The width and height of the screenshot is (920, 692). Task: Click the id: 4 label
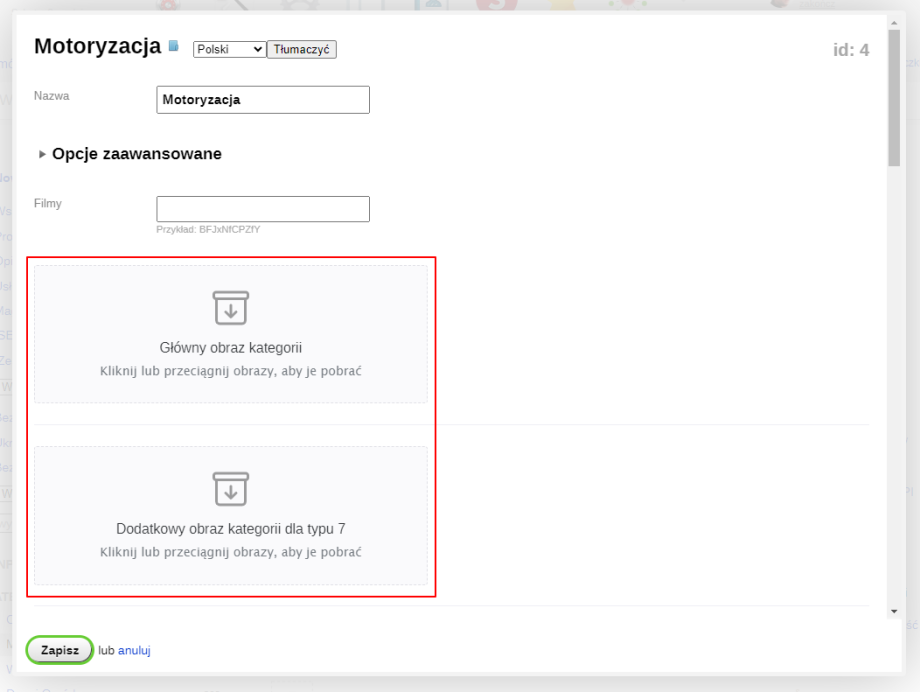(x=851, y=49)
